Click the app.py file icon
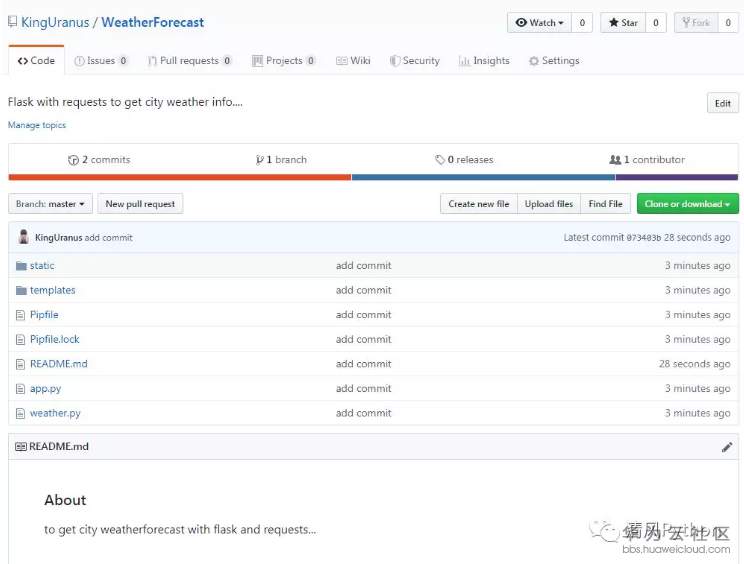Screen dimensions: 744x564 point(20,389)
